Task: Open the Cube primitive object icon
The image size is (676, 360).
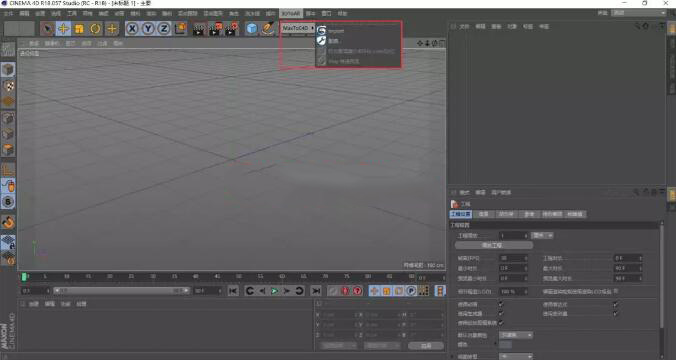Action: 251,29
